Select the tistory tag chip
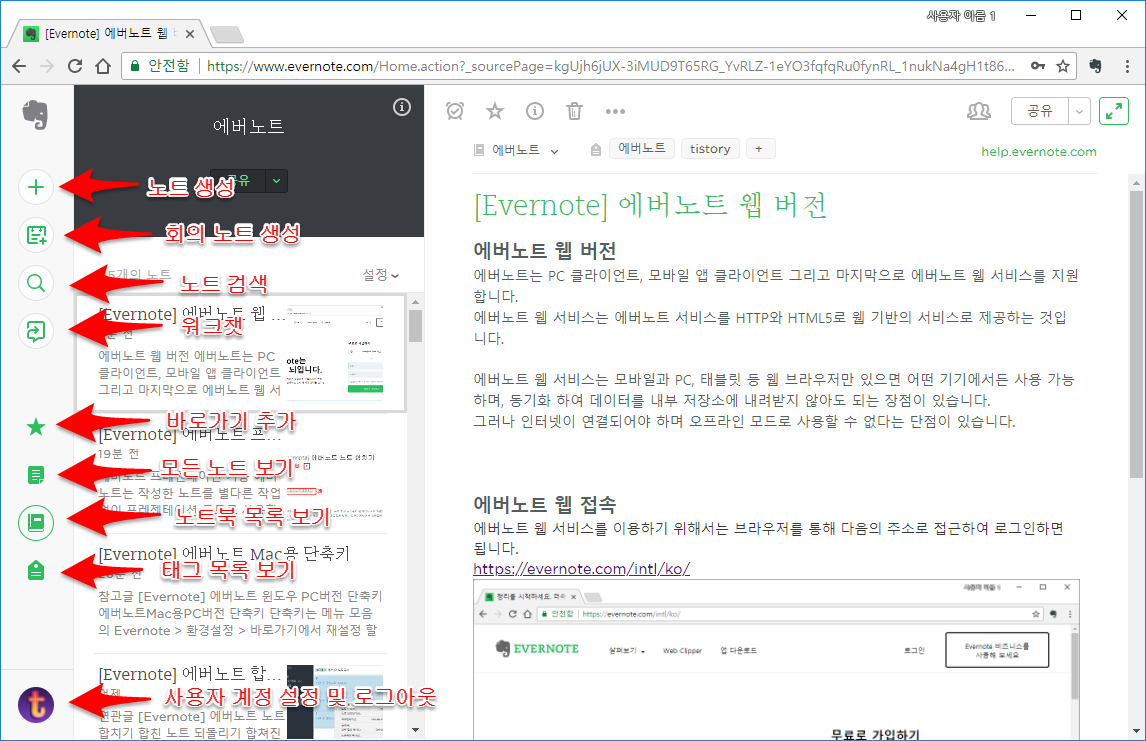This screenshot has height=741, width=1146. pos(710,148)
